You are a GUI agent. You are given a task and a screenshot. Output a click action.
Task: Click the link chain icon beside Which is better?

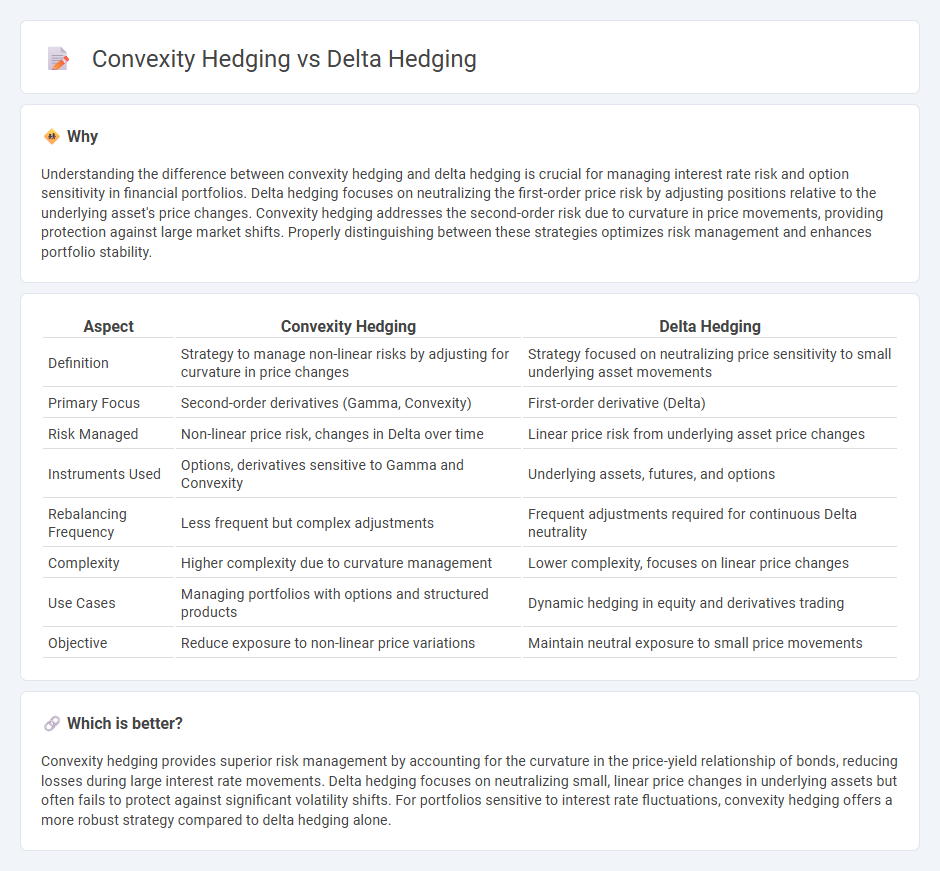(x=52, y=724)
